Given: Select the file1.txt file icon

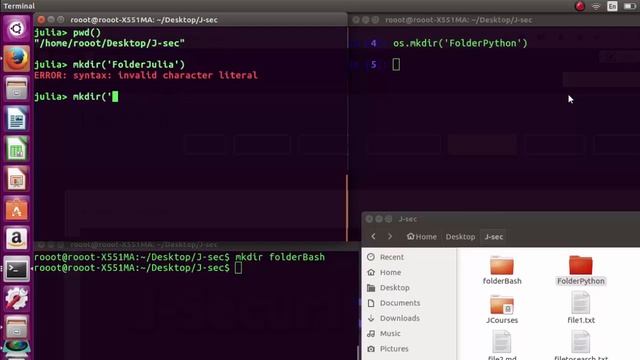Looking at the screenshot, I should click(580, 303).
